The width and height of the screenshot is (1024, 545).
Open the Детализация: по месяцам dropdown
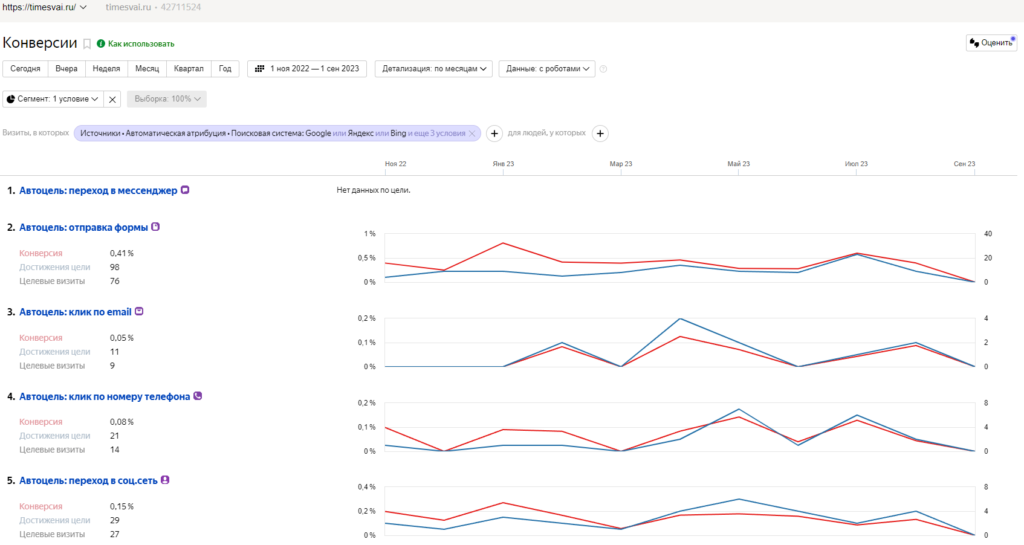[x=434, y=69]
